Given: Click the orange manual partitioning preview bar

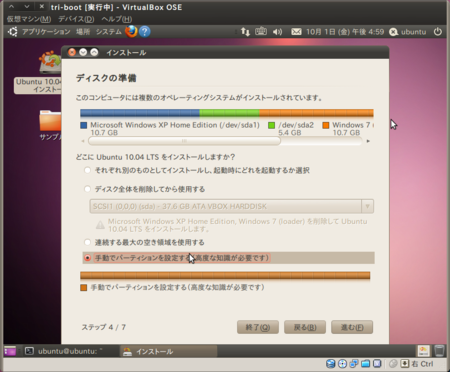Looking at the screenshot, I should 225,275.
